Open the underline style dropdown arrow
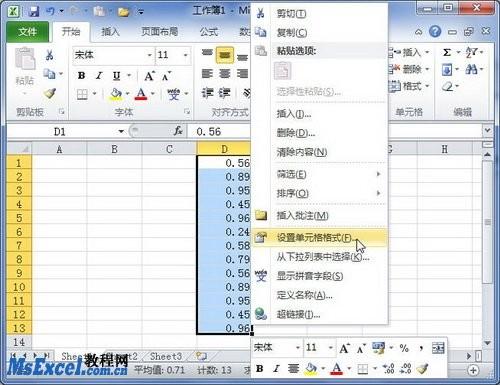The width and height of the screenshot is (500, 385). tap(129, 76)
